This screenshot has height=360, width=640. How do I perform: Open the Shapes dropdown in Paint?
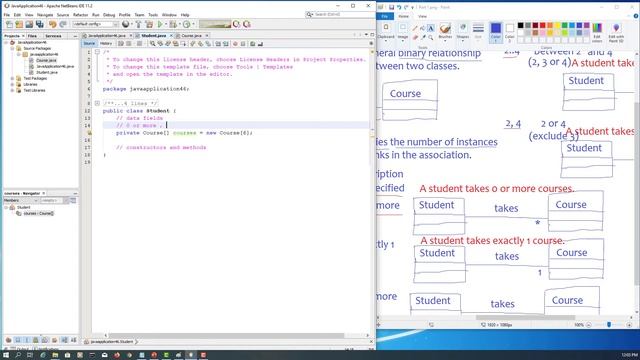(x=462, y=33)
